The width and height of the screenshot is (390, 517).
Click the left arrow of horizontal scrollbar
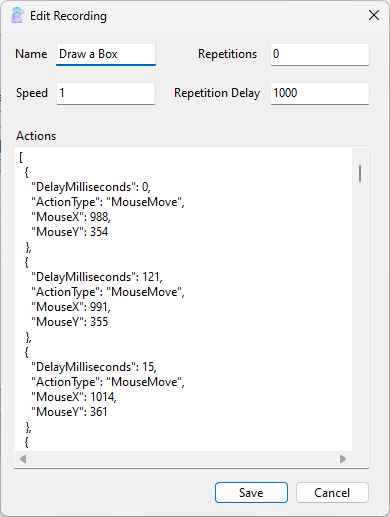[x=23, y=459]
